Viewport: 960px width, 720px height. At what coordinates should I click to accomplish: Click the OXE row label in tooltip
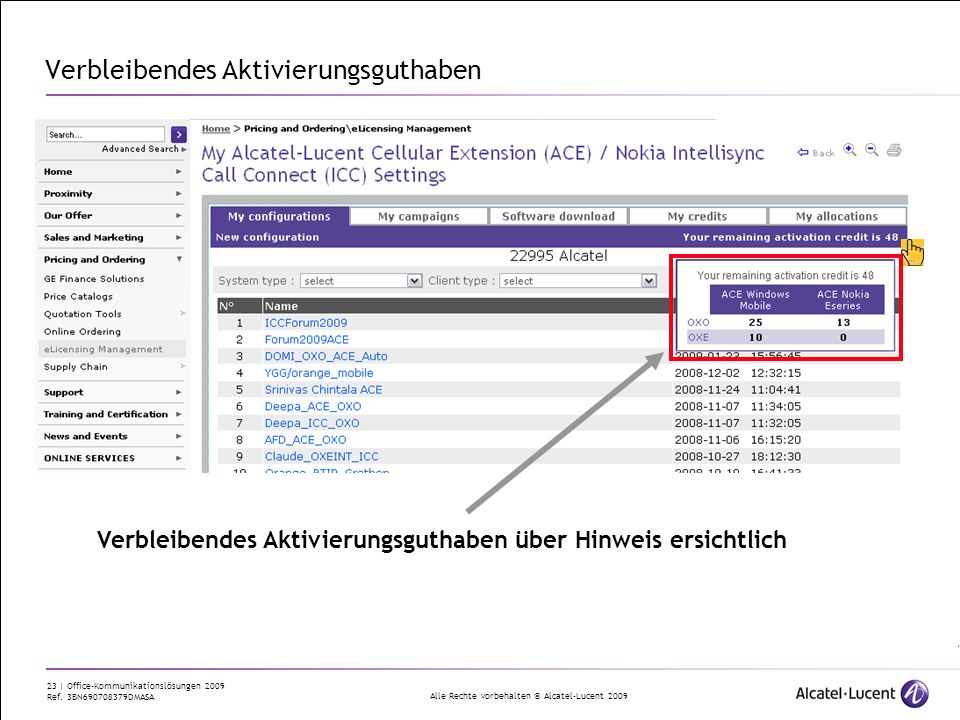click(x=698, y=337)
